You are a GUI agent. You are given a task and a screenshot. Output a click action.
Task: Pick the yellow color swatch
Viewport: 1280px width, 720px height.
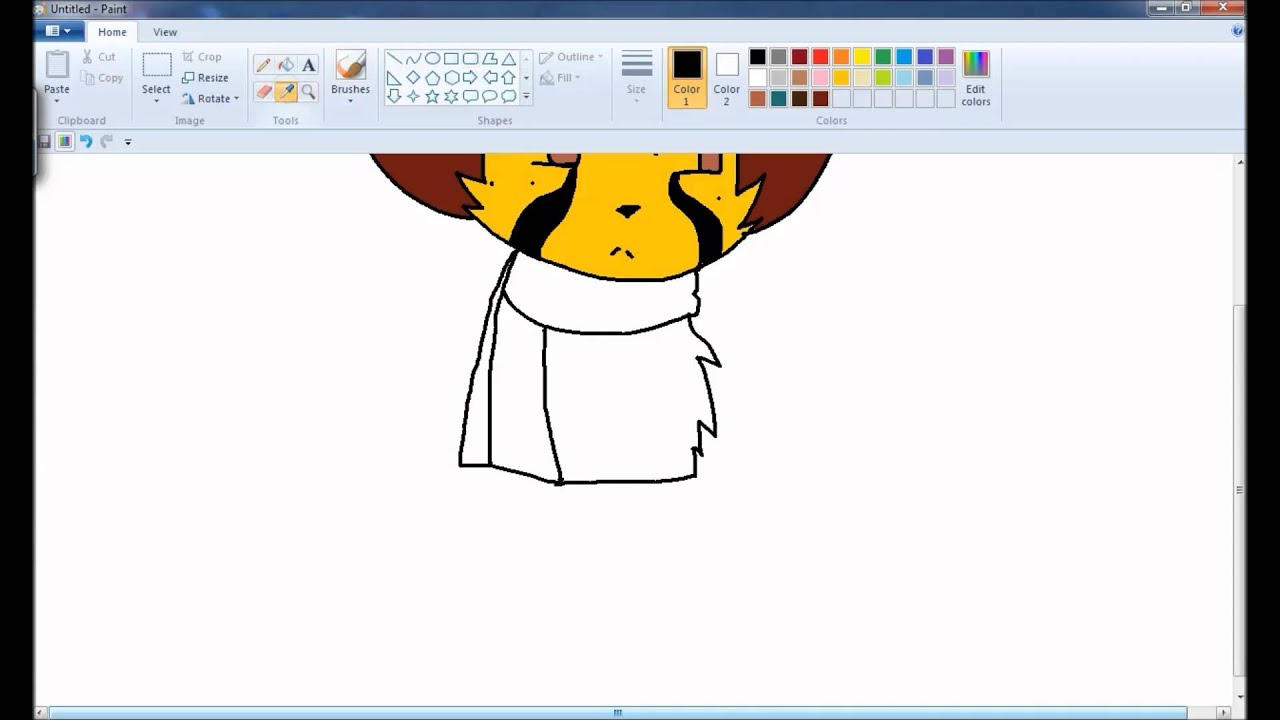tap(863, 57)
